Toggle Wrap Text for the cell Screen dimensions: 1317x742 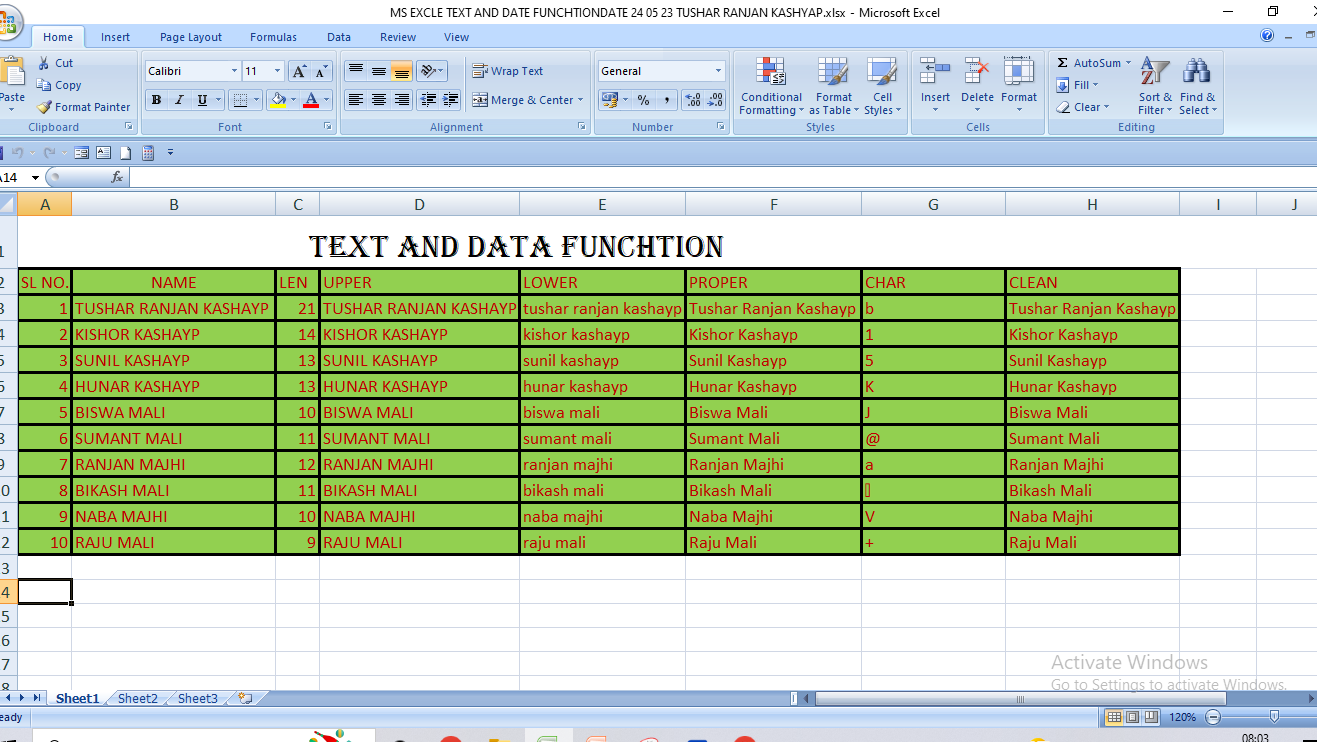(x=508, y=71)
